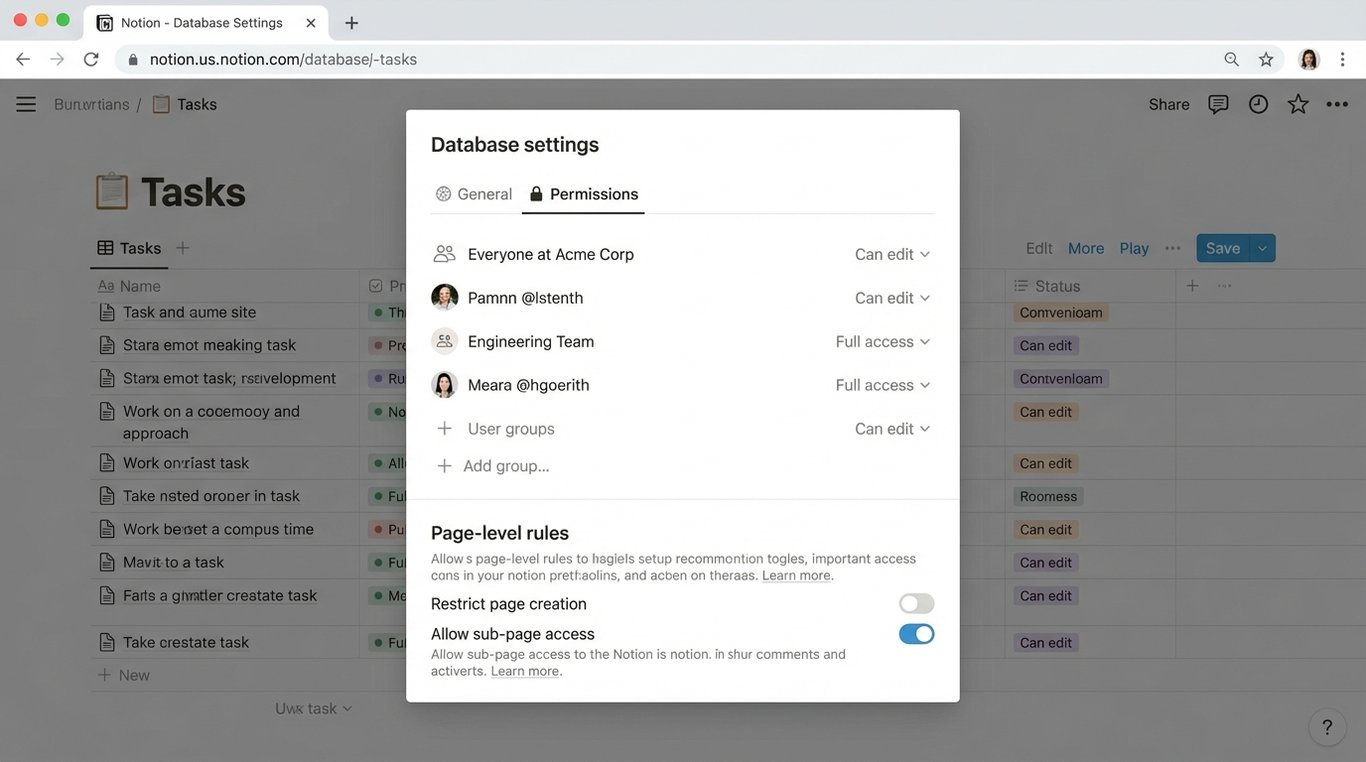Image resolution: width=1366 pixels, height=762 pixels.
Task: Close the Notion browser tab
Action: pyautogui.click(x=311, y=22)
